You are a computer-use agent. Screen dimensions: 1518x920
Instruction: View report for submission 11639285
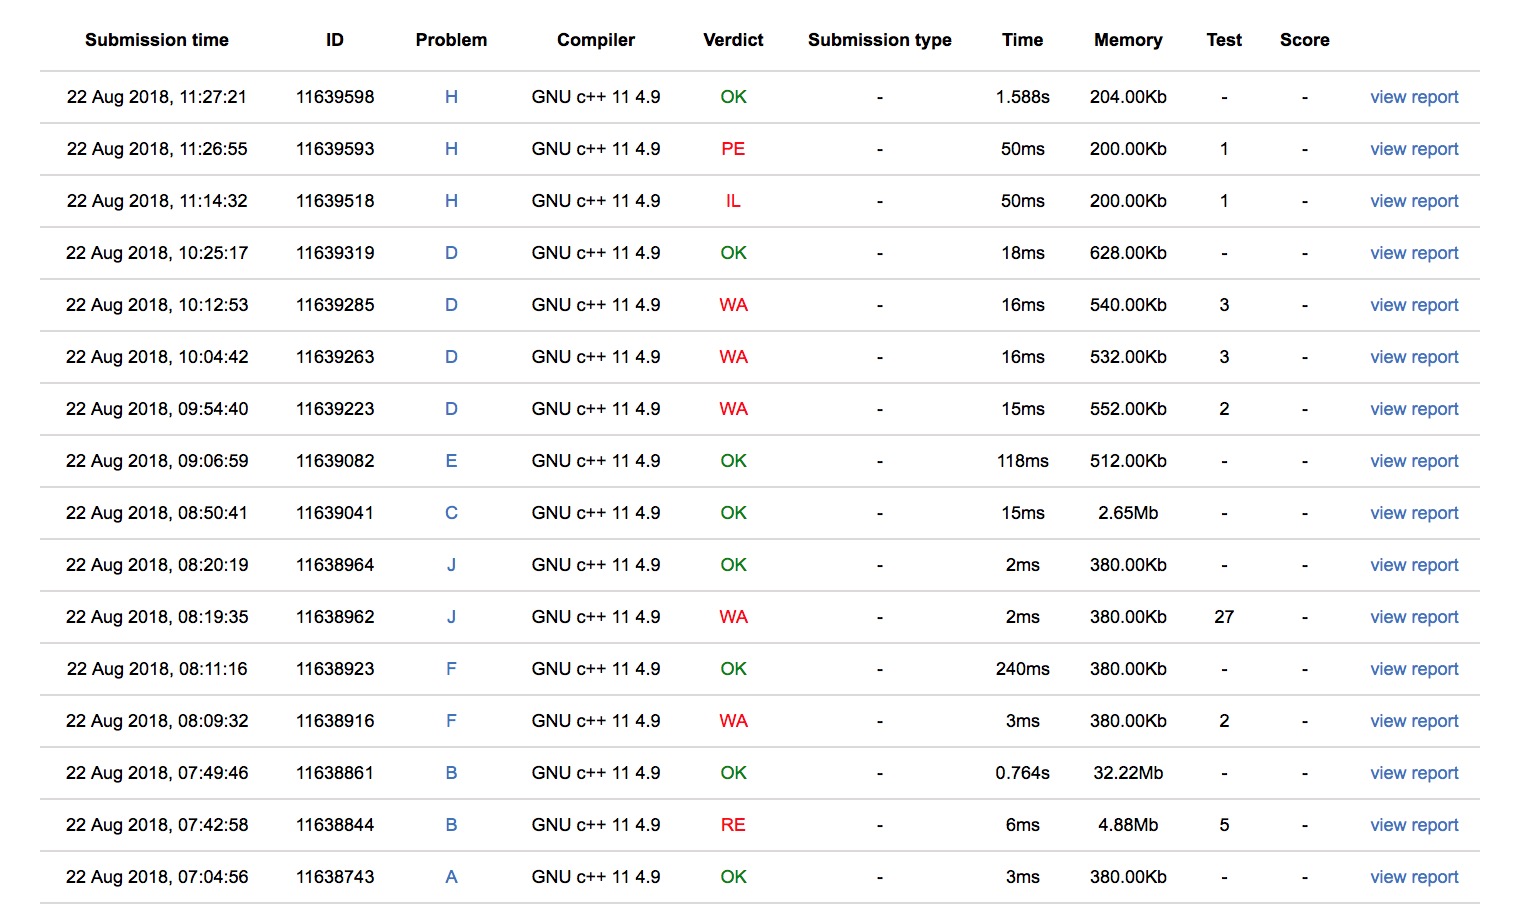point(1413,305)
